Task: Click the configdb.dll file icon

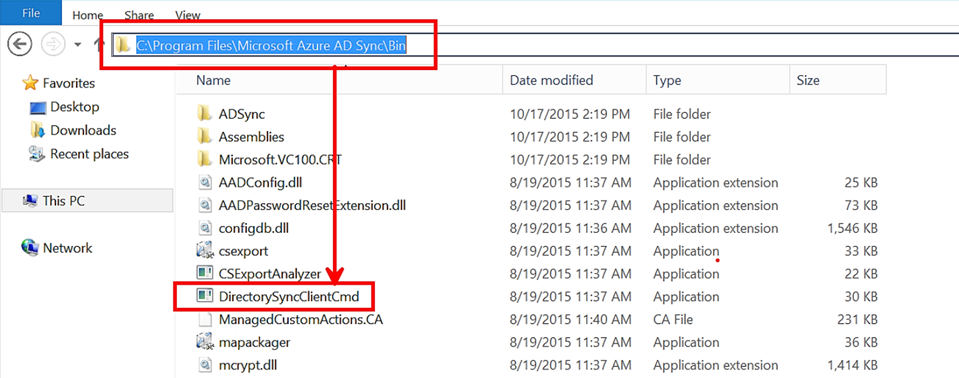Action: pyautogui.click(x=204, y=228)
